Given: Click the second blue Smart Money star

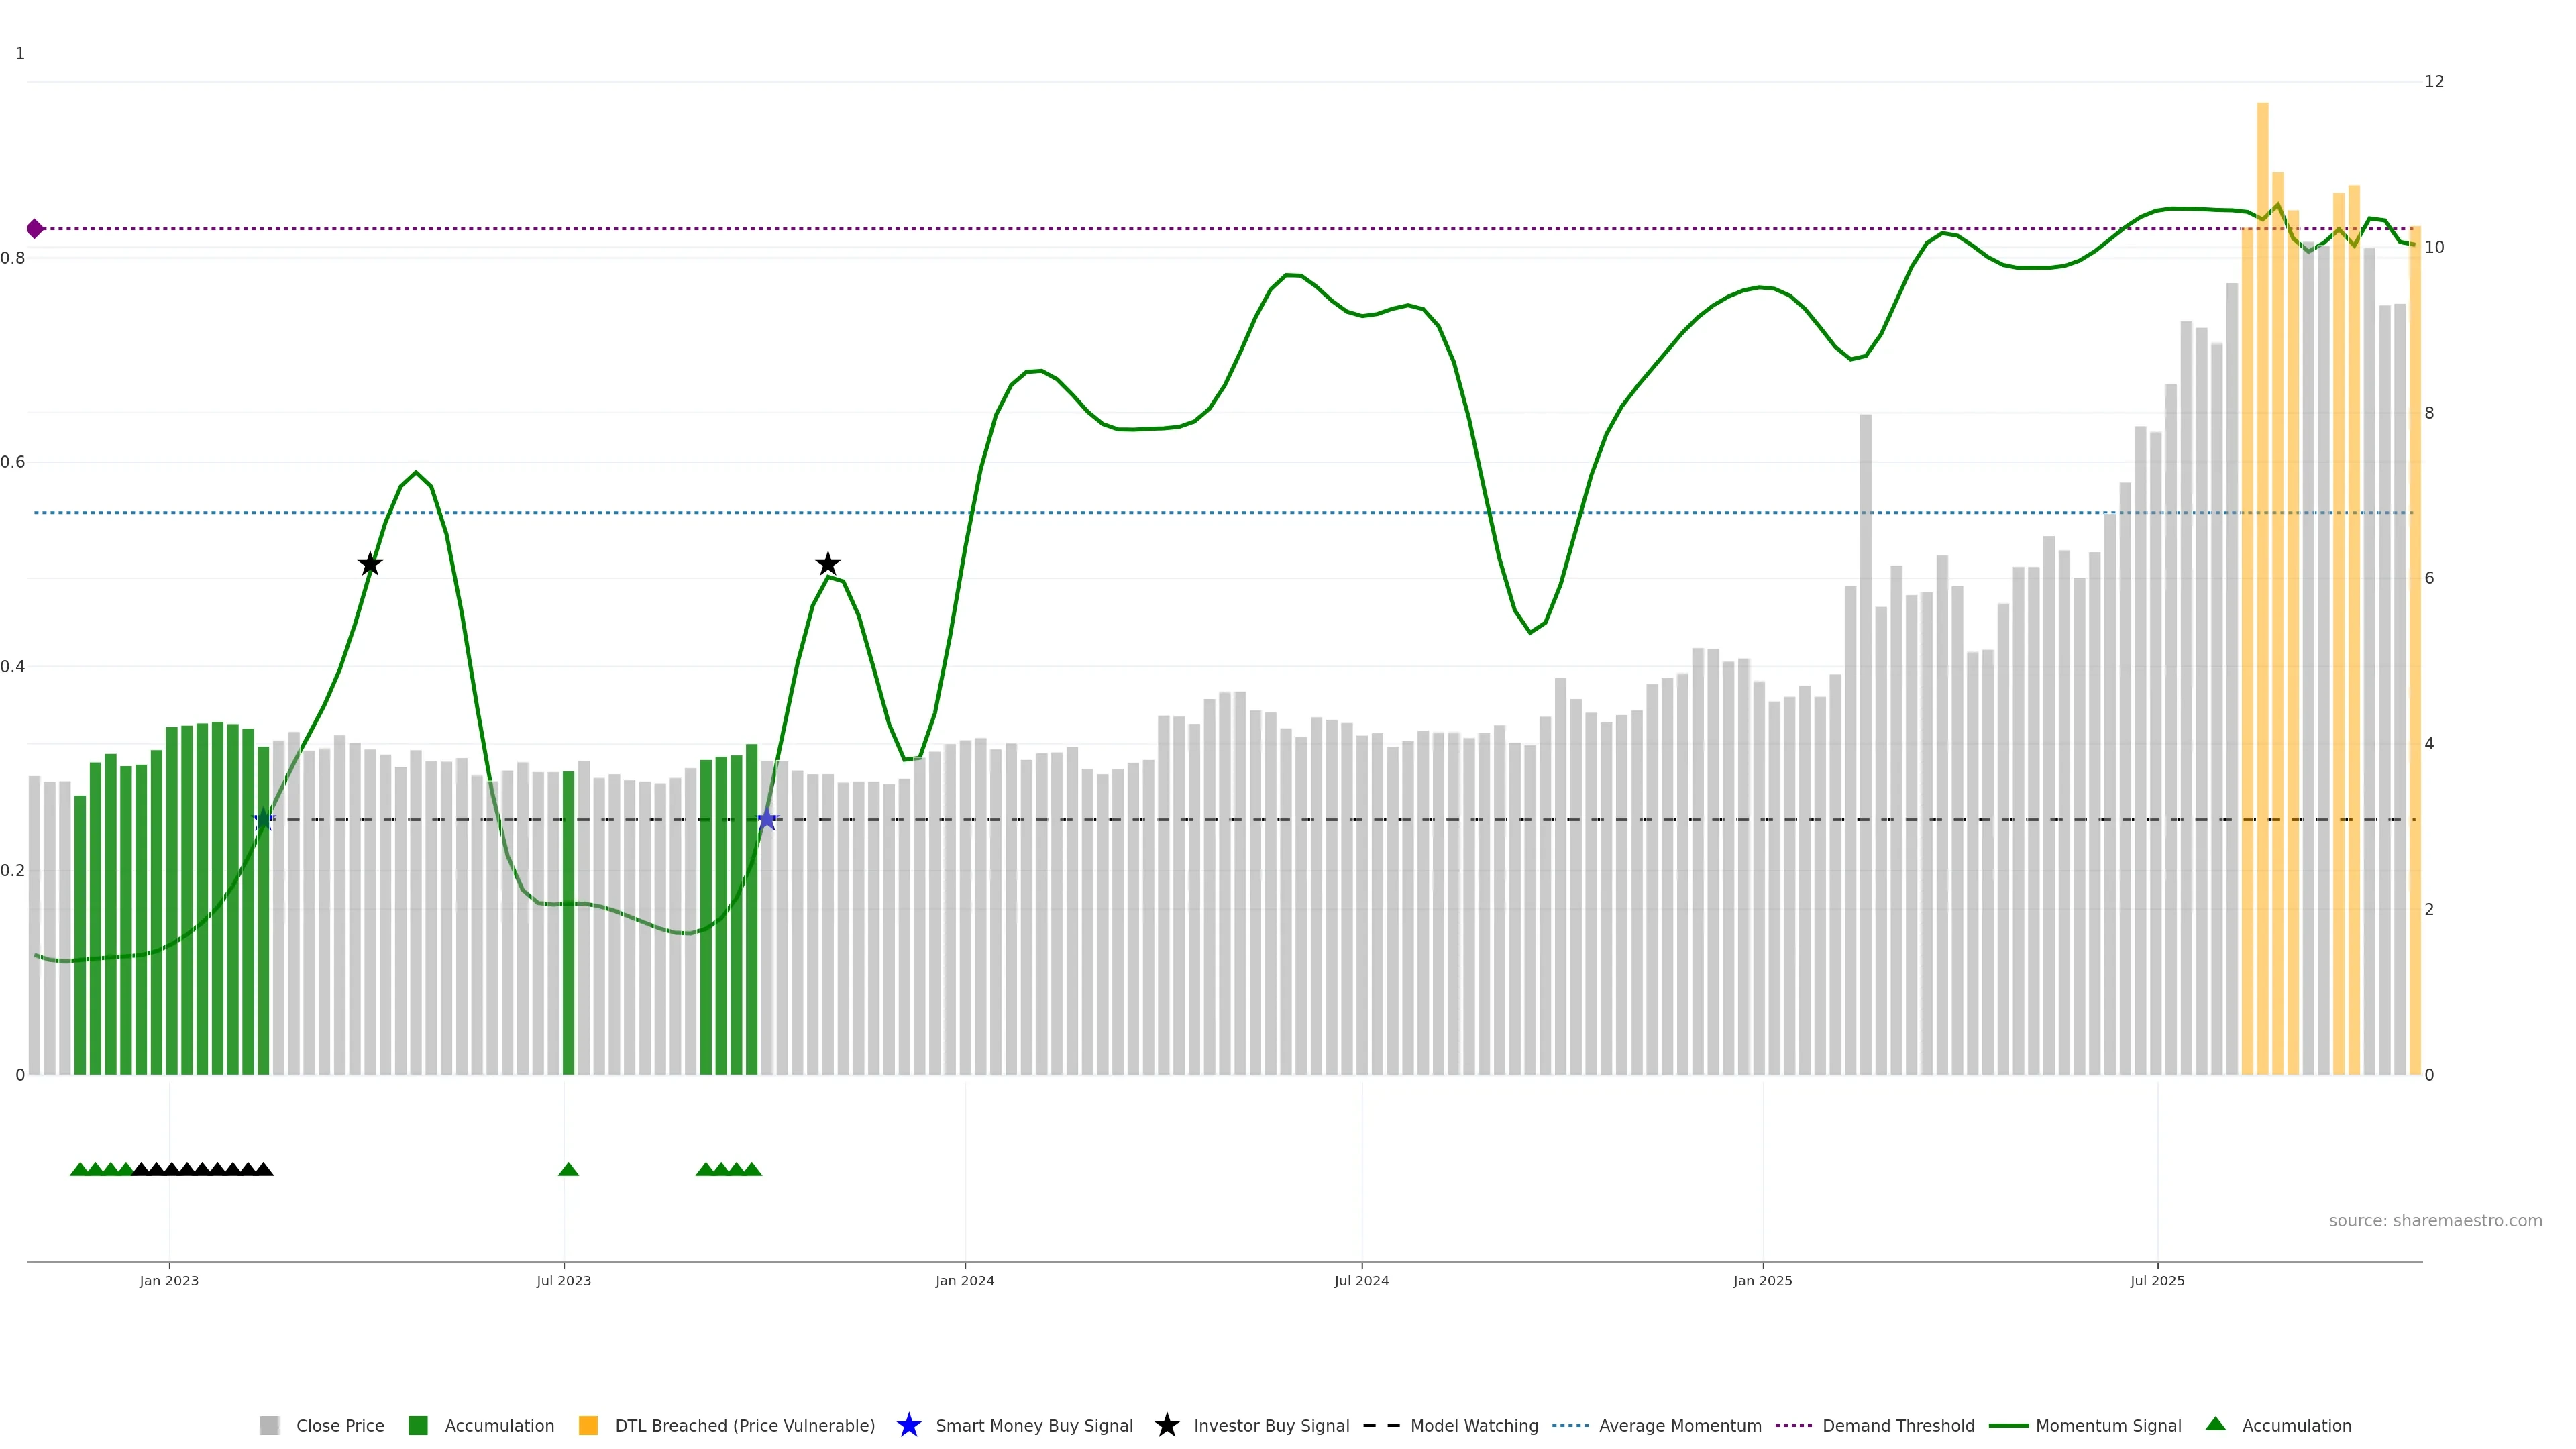Looking at the screenshot, I should [767, 820].
